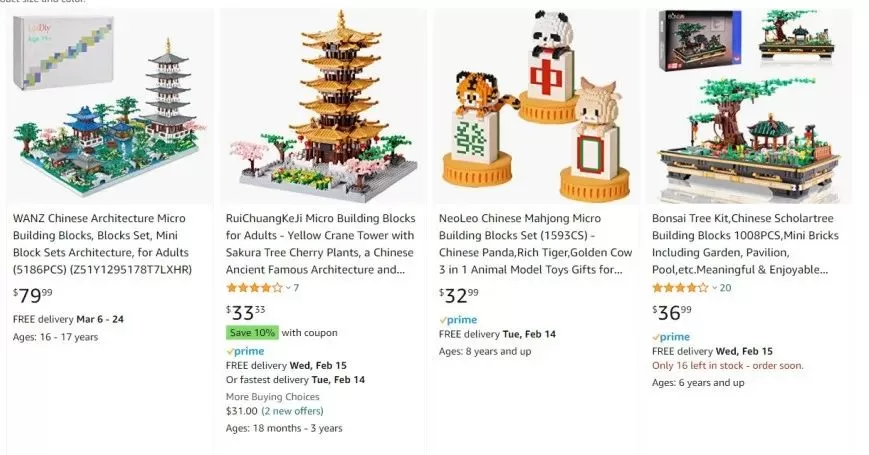The height and width of the screenshot is (455, 869).
Task: Click the $79.99 price of WANZ set
Action: (x=33, y=295)
